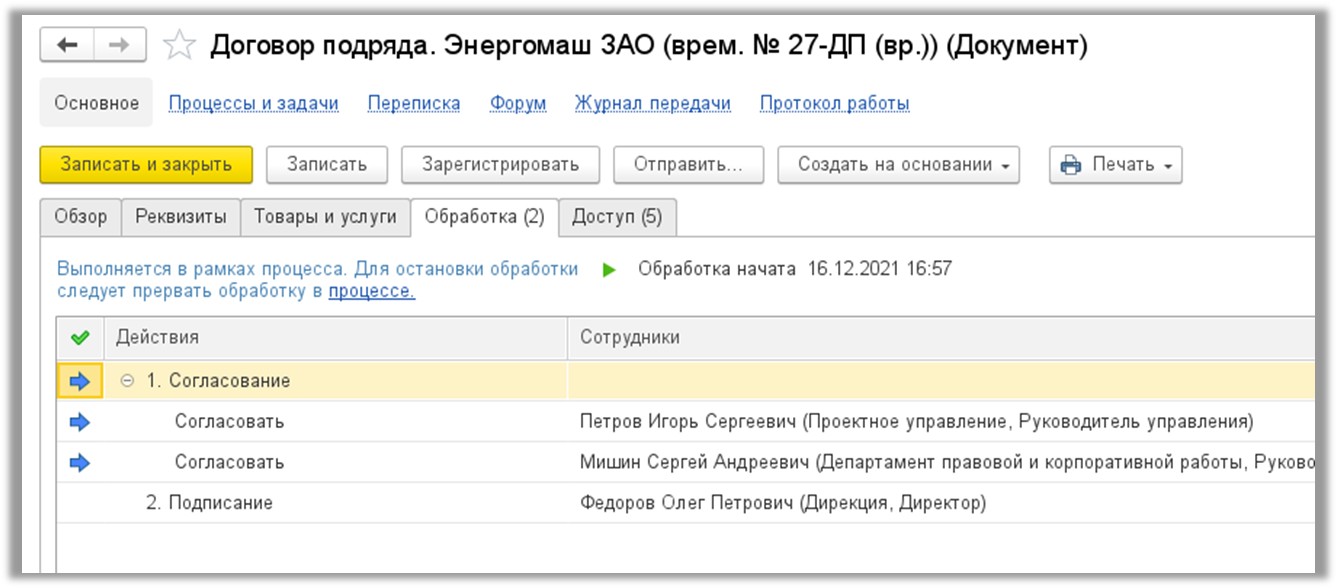Screen dimensions: 1338x588
Task: Open the Процессы и задачи link
Action: click(x=253, y=103)
